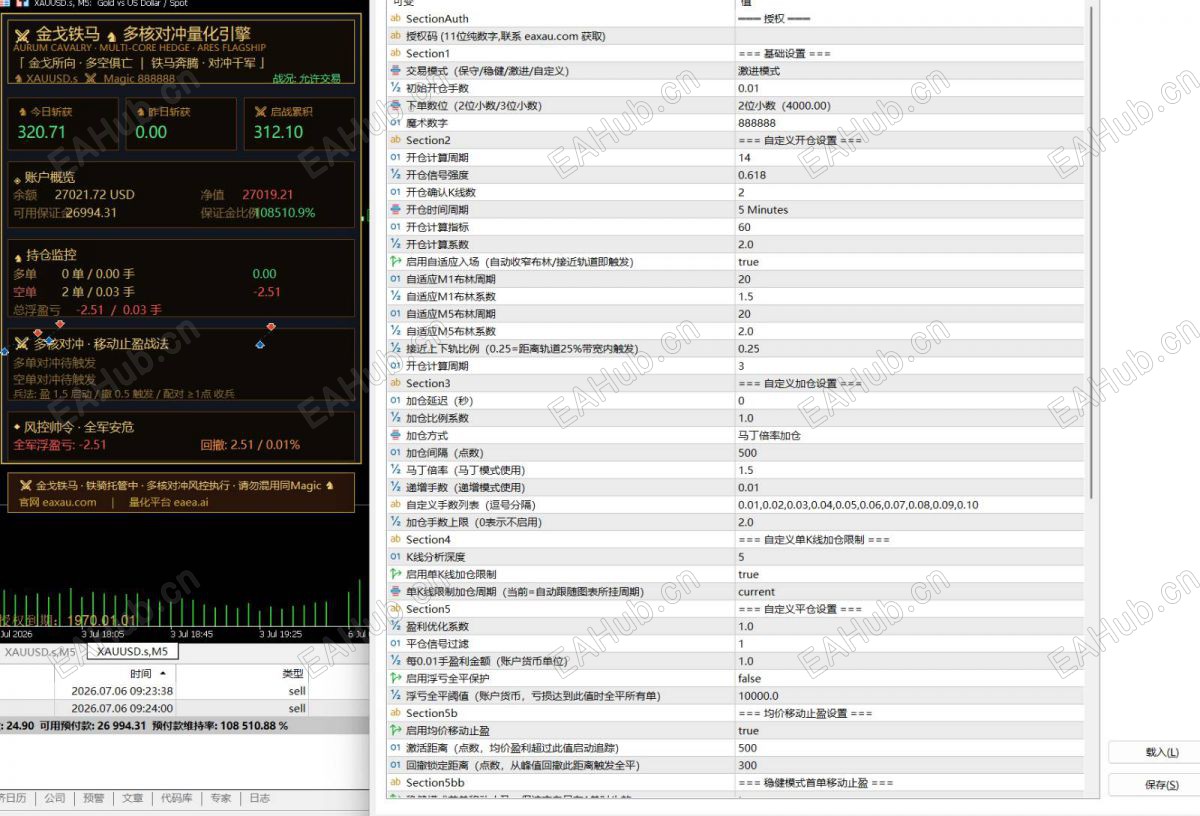Click the 01 icon beside 开仓确认K线数
1200x816 pixels.
(396, 192)
